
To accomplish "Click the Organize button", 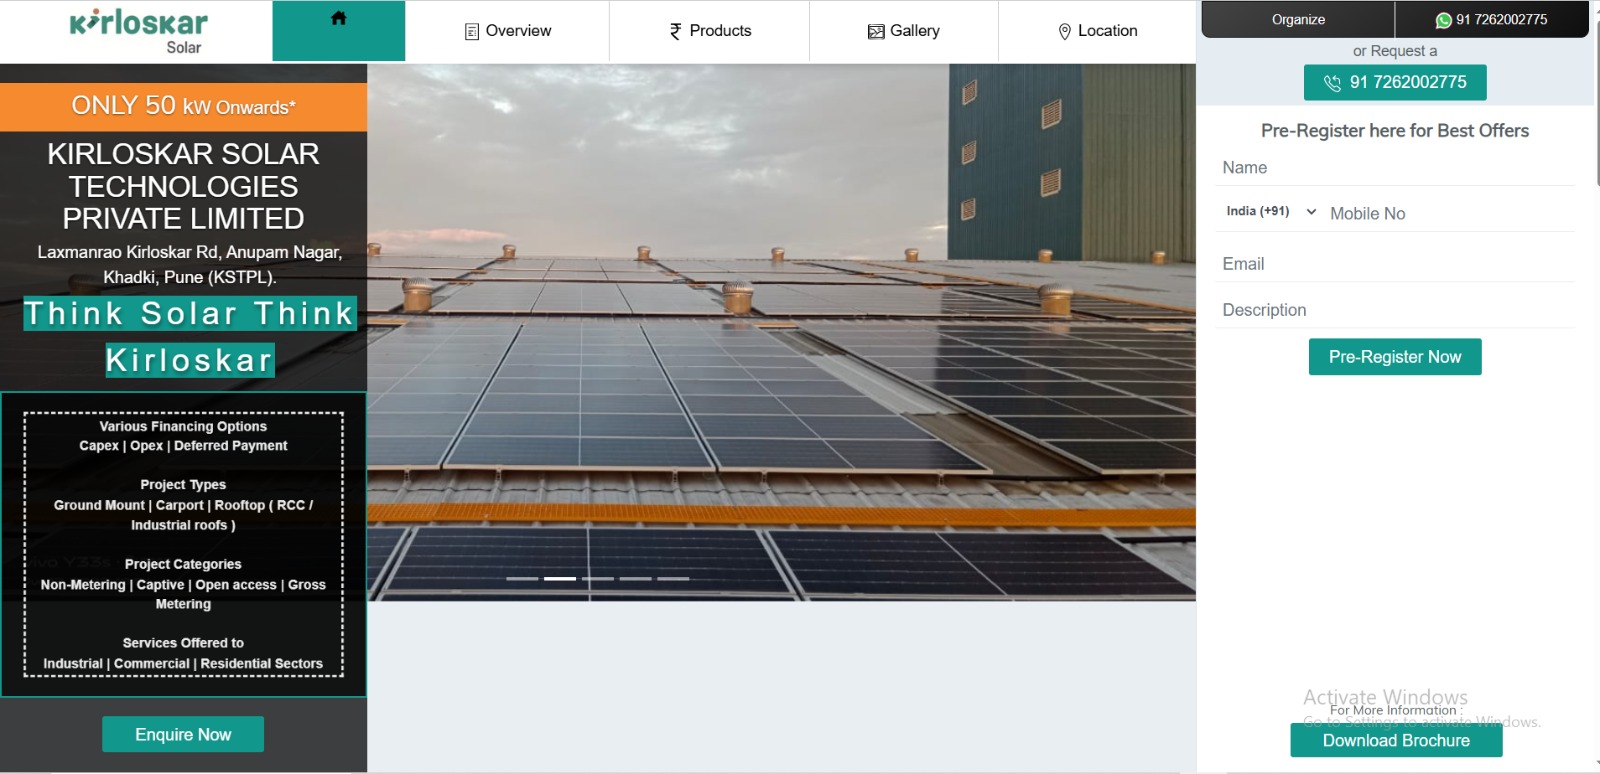I will [1298, 20].
